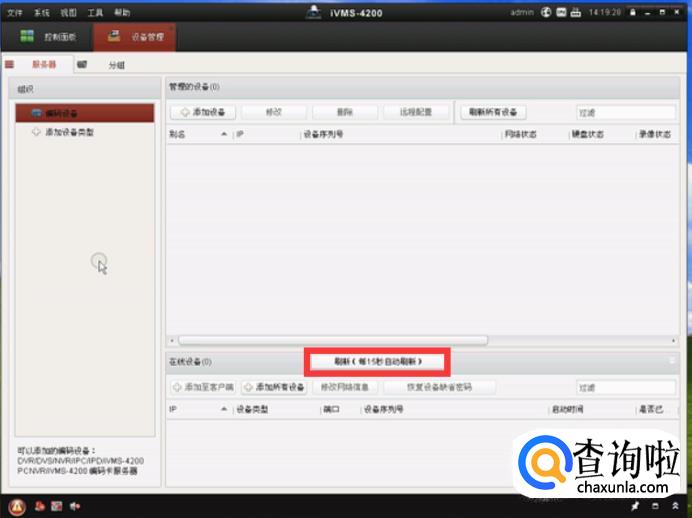Click the 远程配置 button
692x518 pixels.
(416, 112)
